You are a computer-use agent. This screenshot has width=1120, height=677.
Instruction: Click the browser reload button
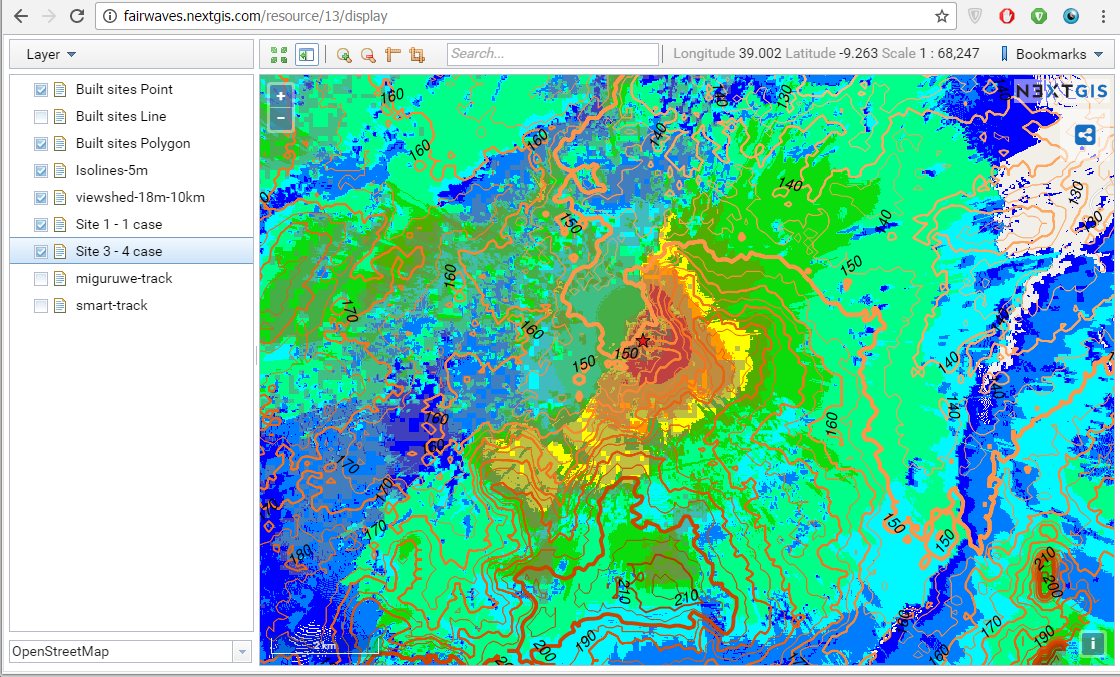click(x=77, y=16)
